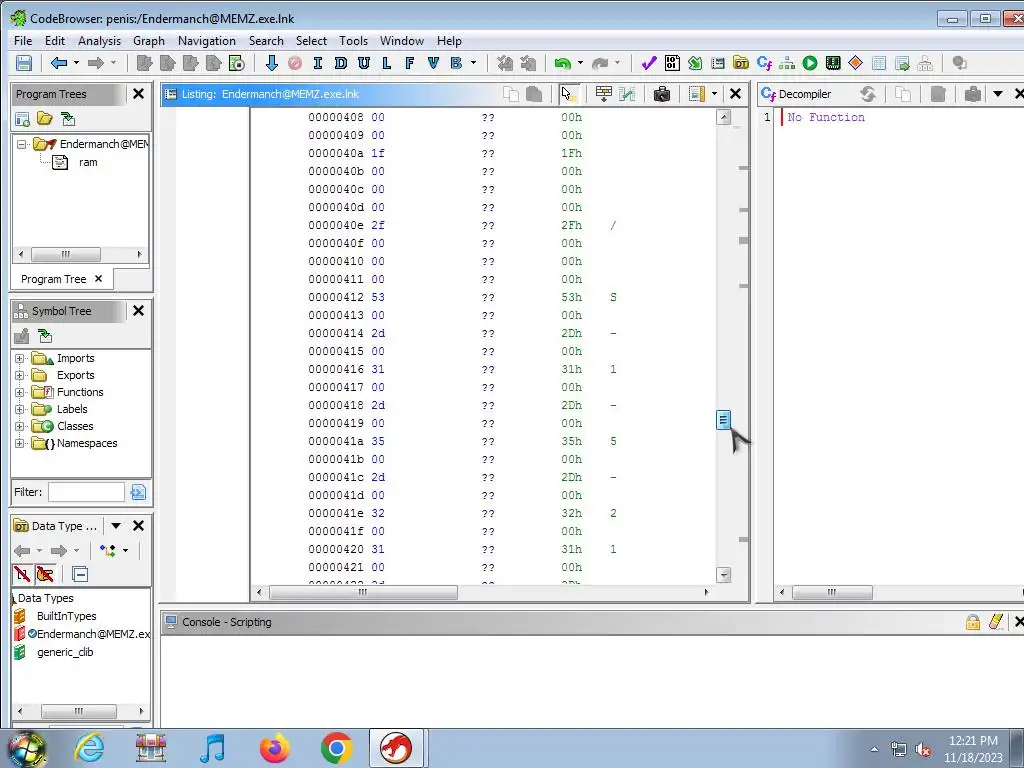The height and width of the screenshot is (768, 1024).
Task: Collapse the Endermanch@MEMZ program tree node
Action: pyautogui.click(x=22, y=144)
